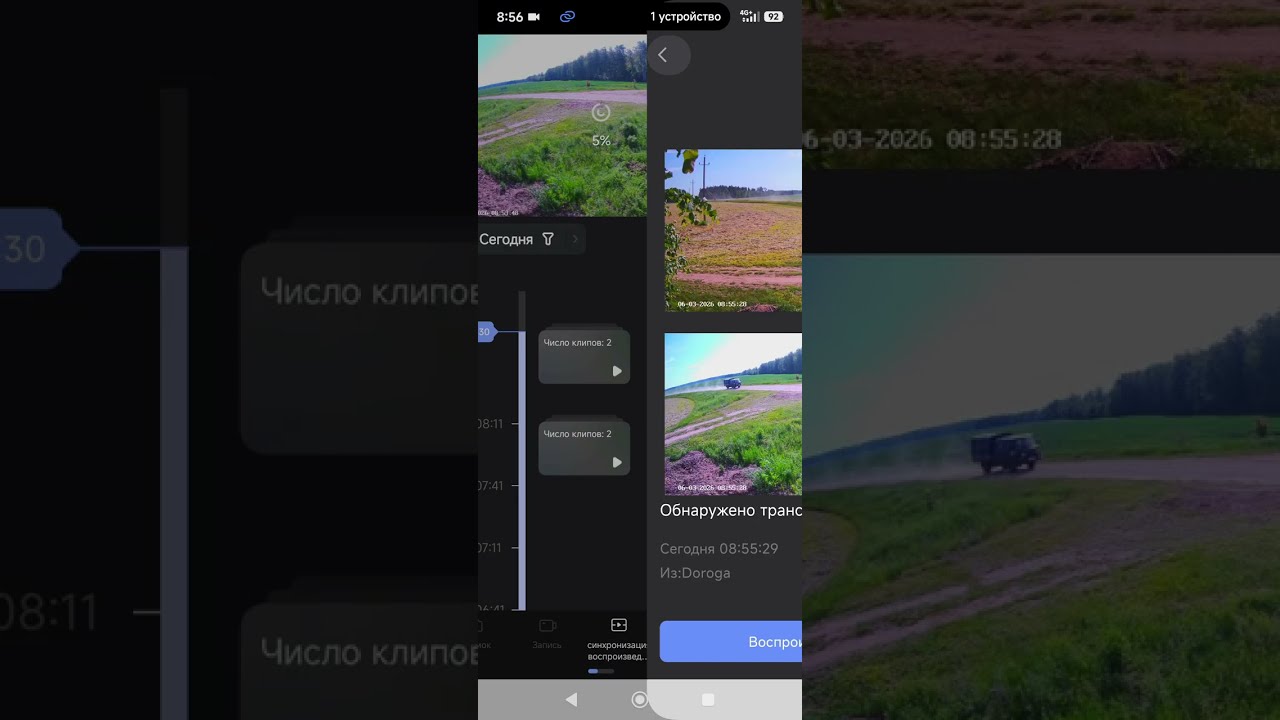Open the filter funnel icon beside Сегодня
This screenshot has height=720, width=1280.
pos(548,239)
